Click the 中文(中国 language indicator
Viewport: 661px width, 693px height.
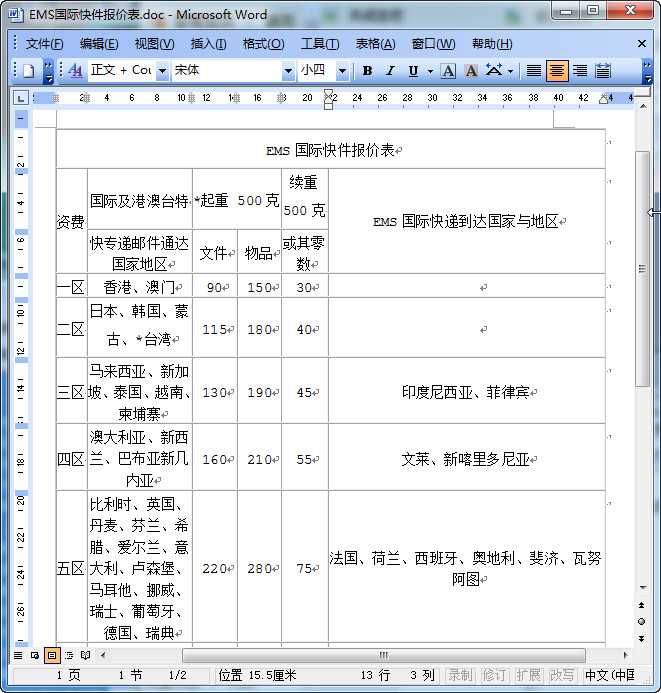pos(609,675)
